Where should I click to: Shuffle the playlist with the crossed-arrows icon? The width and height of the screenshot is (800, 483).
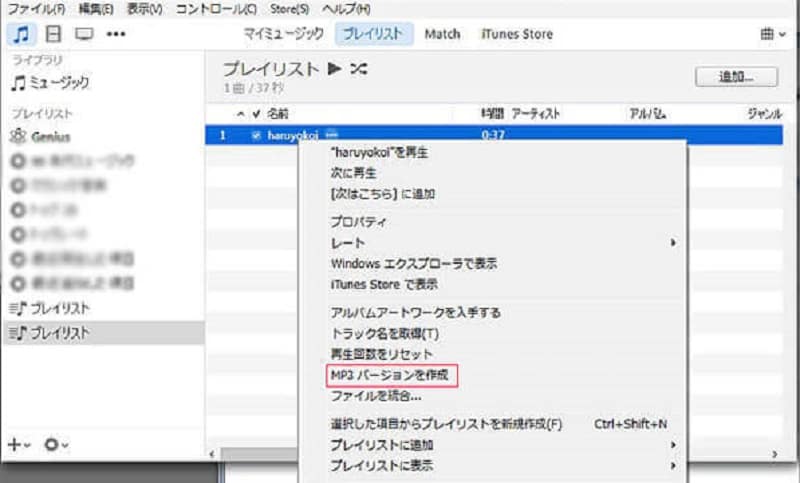(x=359, y=68)
